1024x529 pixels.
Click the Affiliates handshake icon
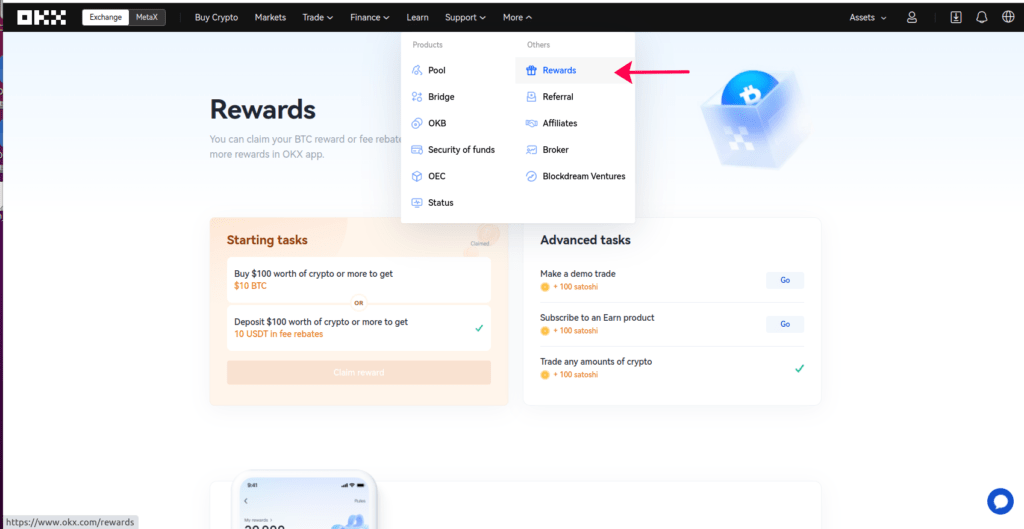point(532,123)
